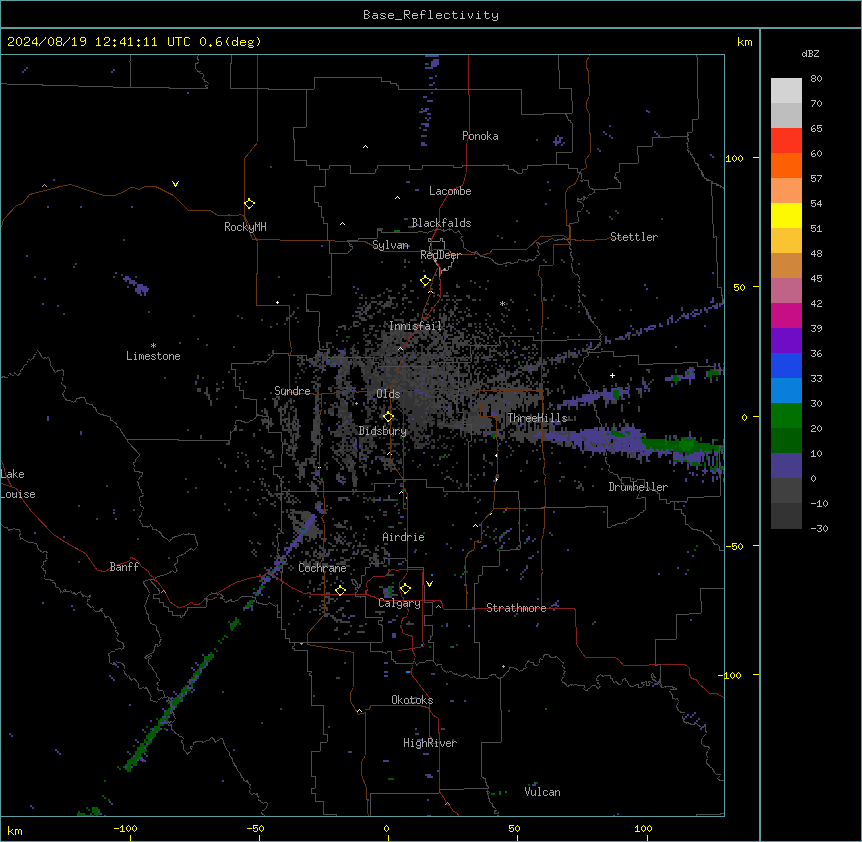Click the yellow V marker northwest of RockyMH
Image resolution: width=862 pixels, height=842 pixels.
(x=175, y=184)
